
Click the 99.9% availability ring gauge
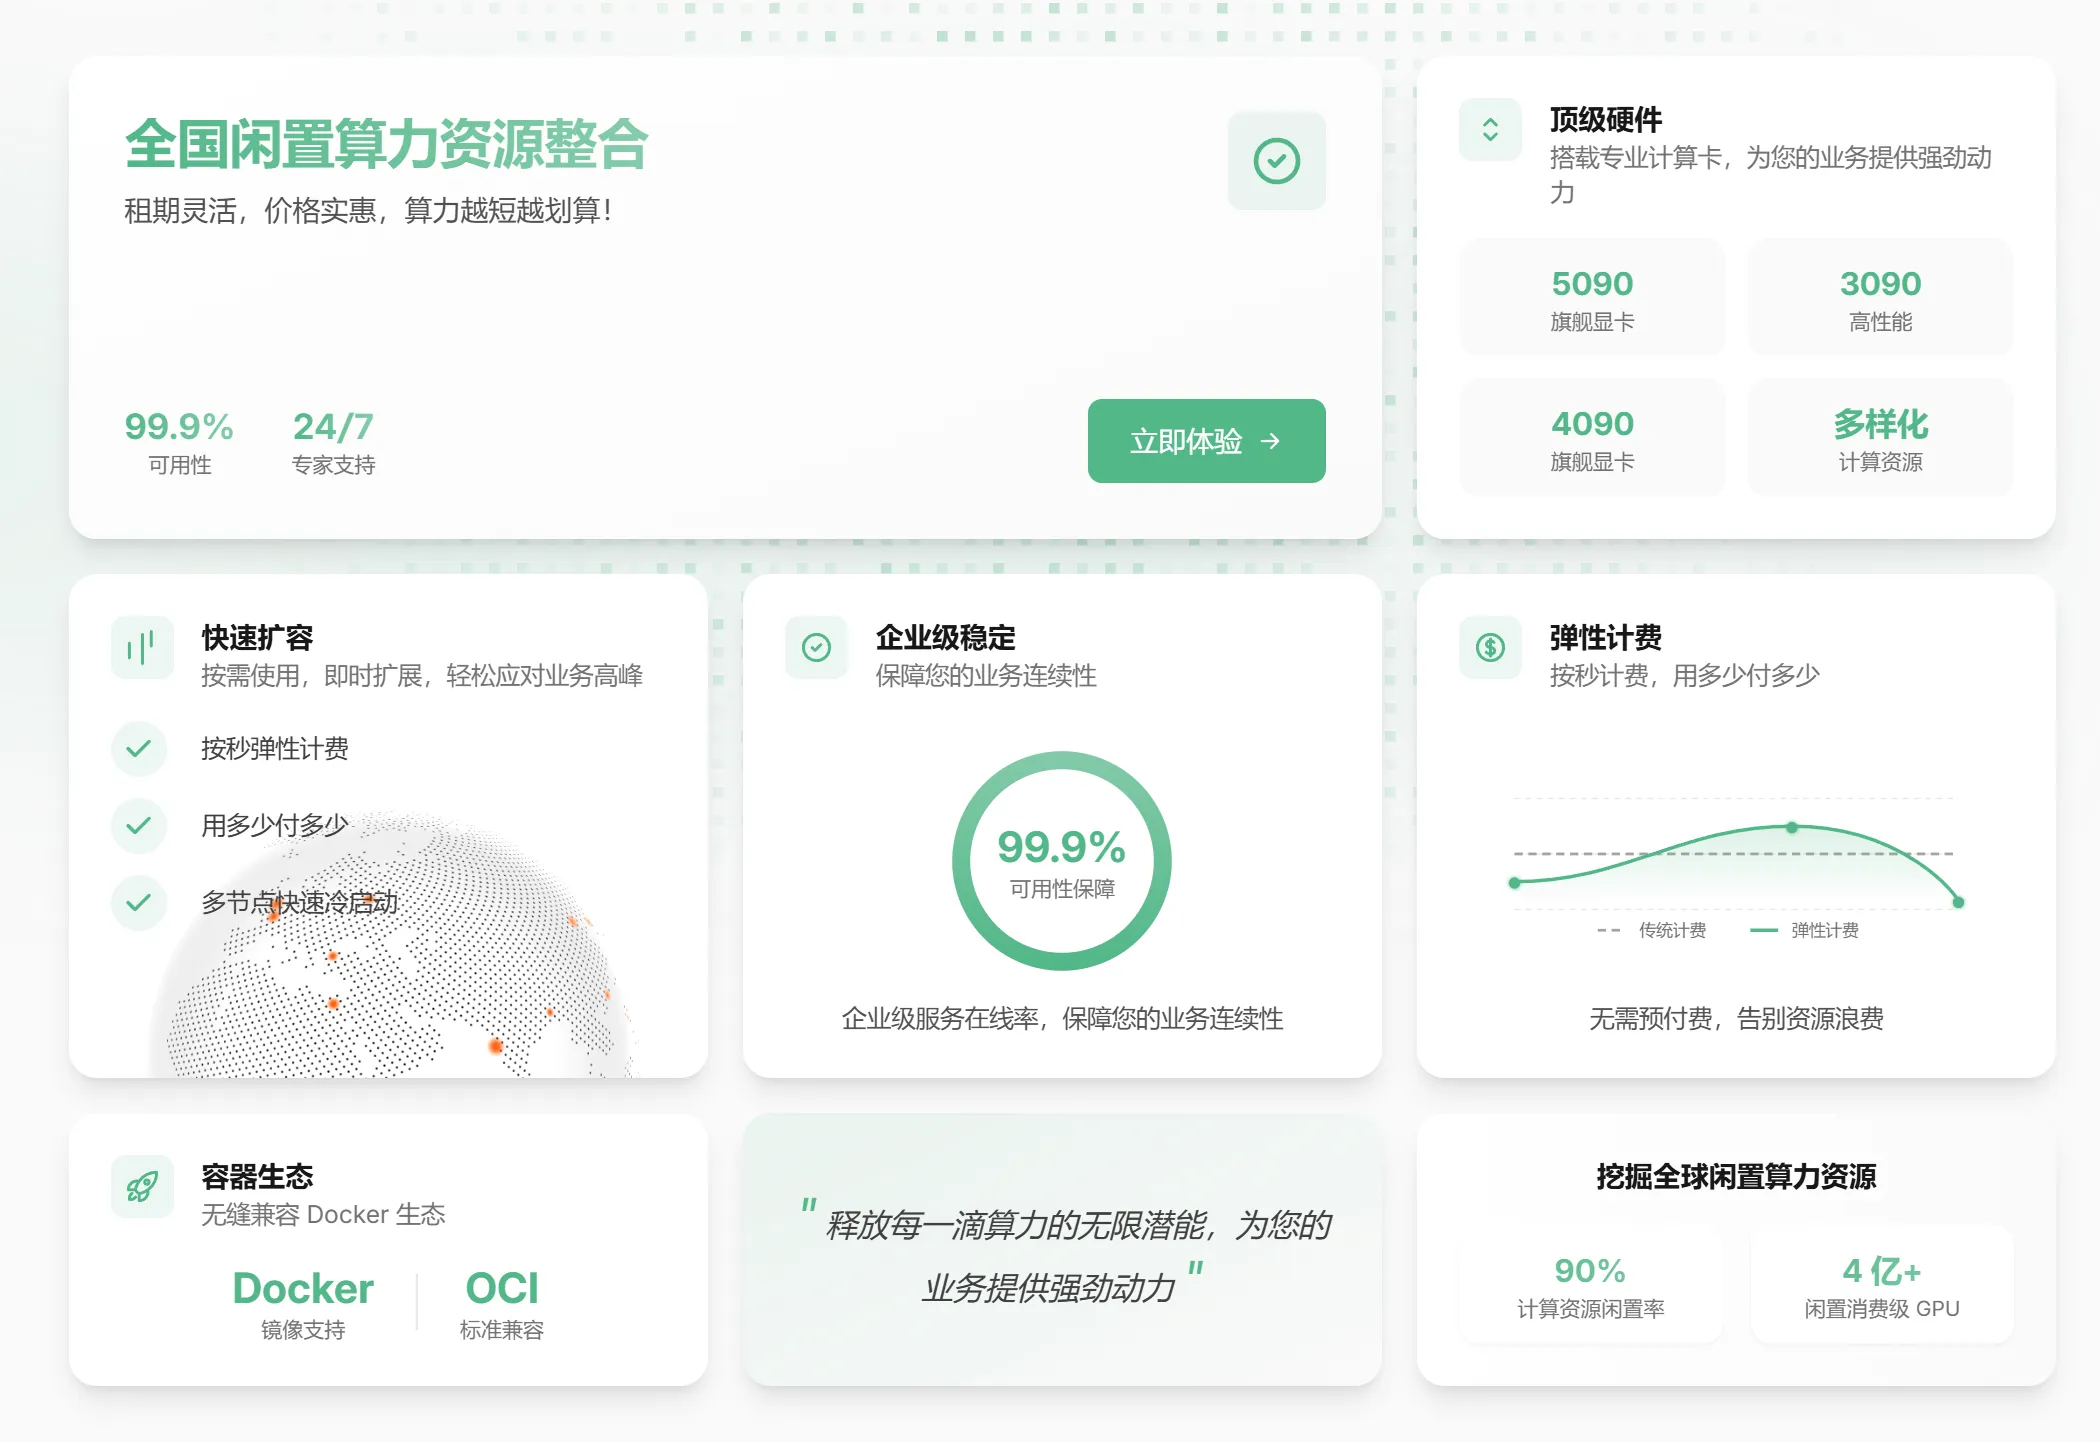(1061, 861)
